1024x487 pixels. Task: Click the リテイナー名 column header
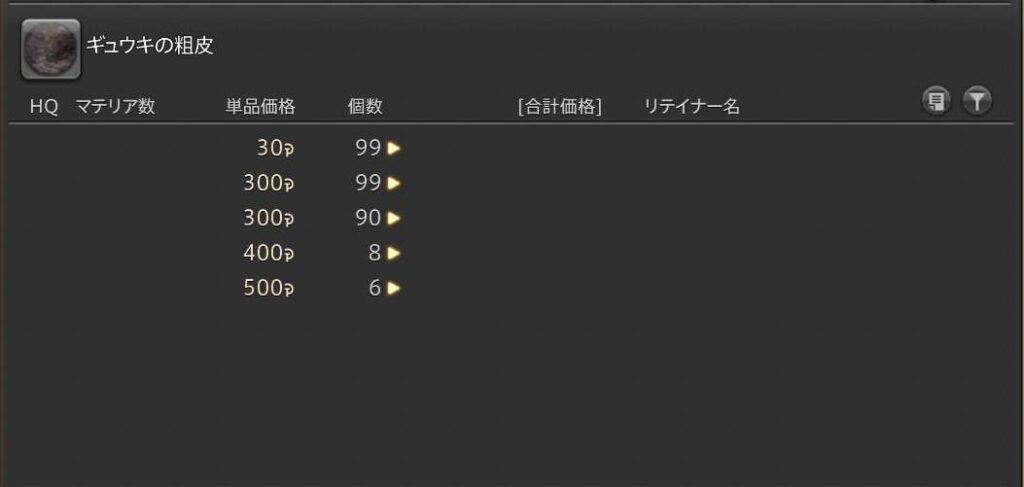pyautogui.click(x=691, y=106)
